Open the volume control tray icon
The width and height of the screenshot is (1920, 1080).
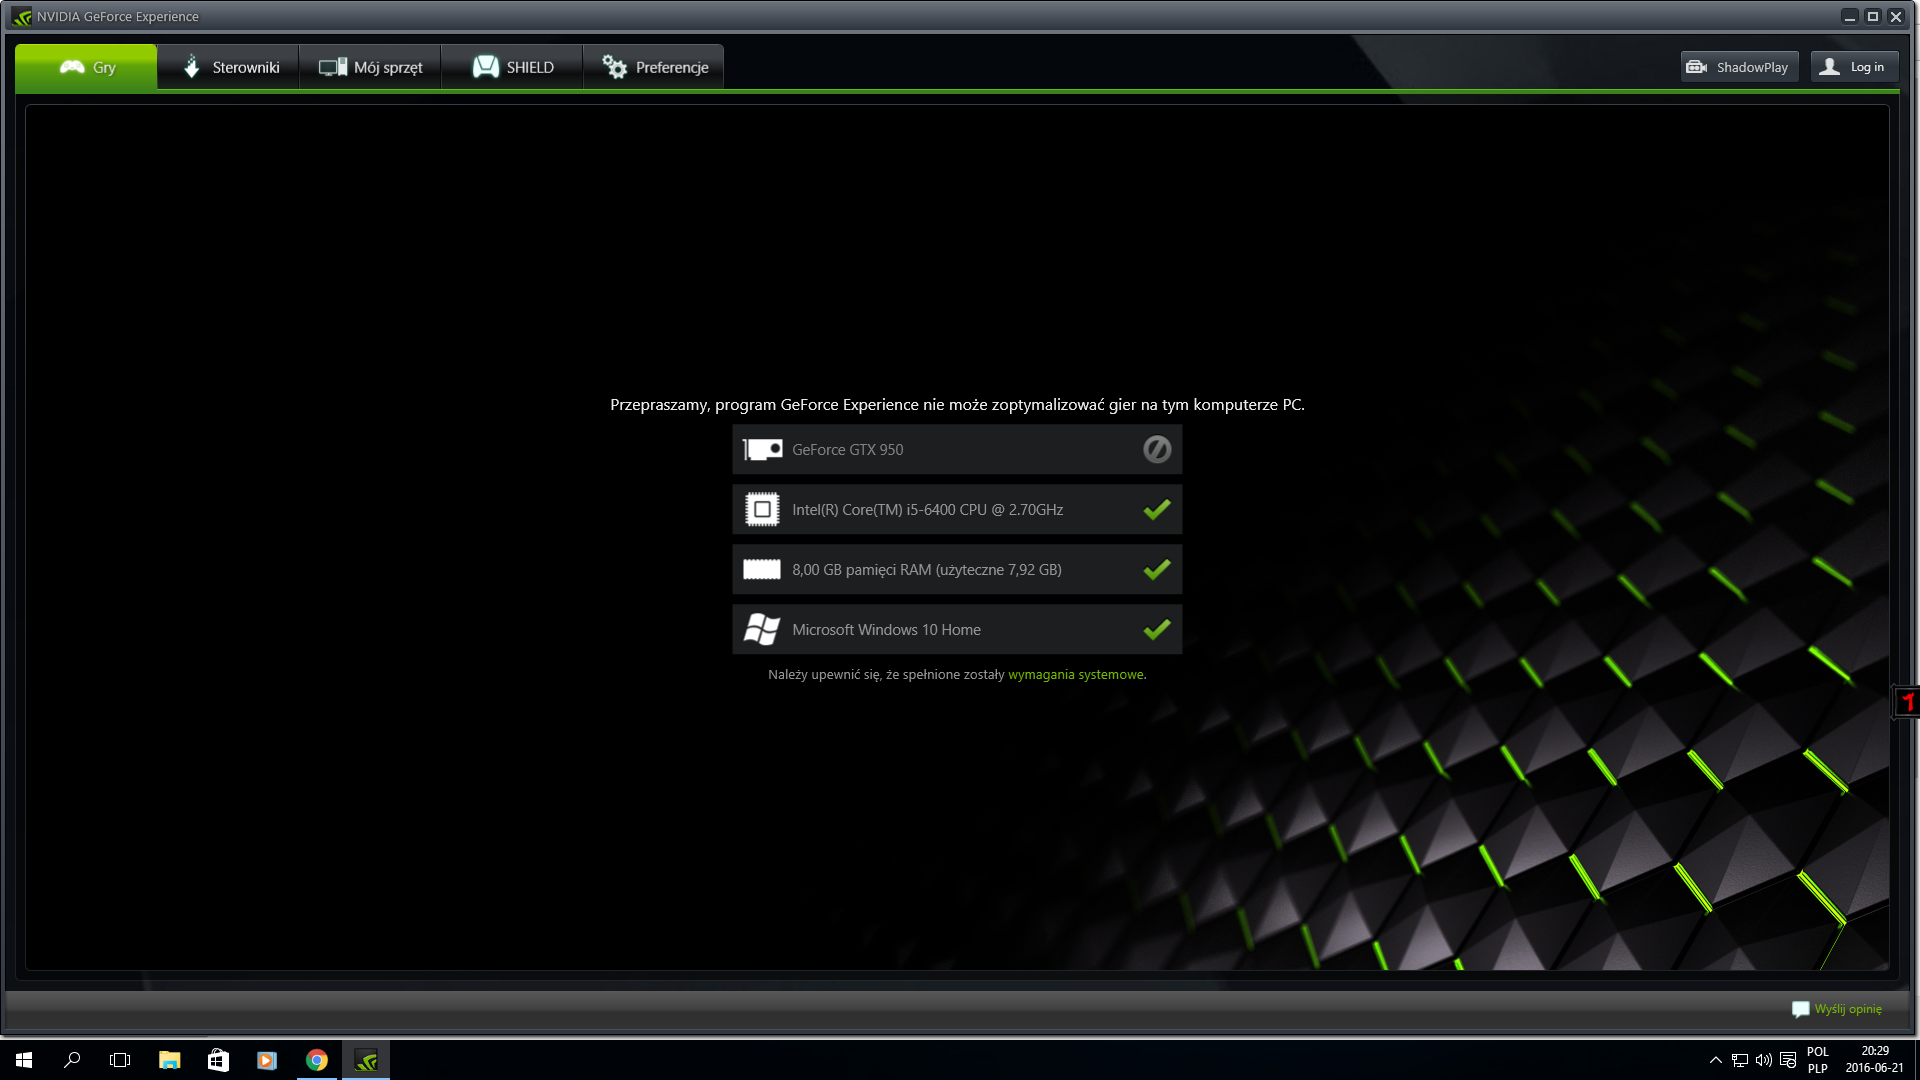tap(1764, 1060)
